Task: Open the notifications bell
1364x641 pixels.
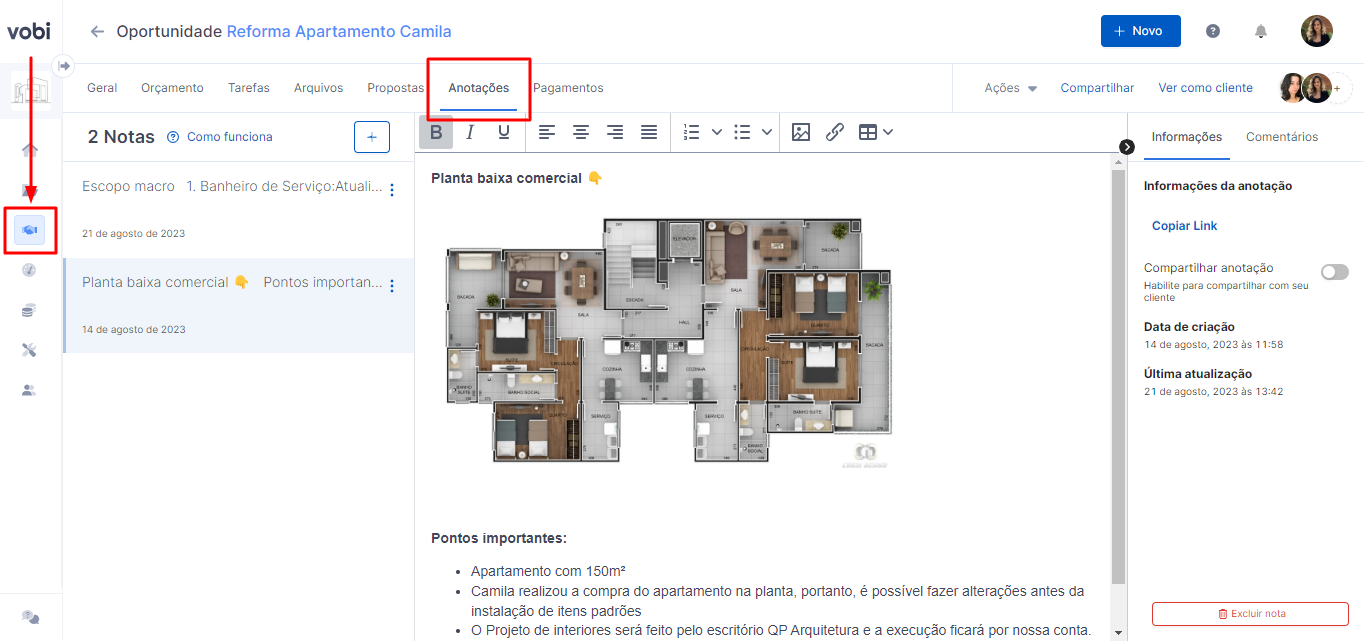Action: (1261, 31)
